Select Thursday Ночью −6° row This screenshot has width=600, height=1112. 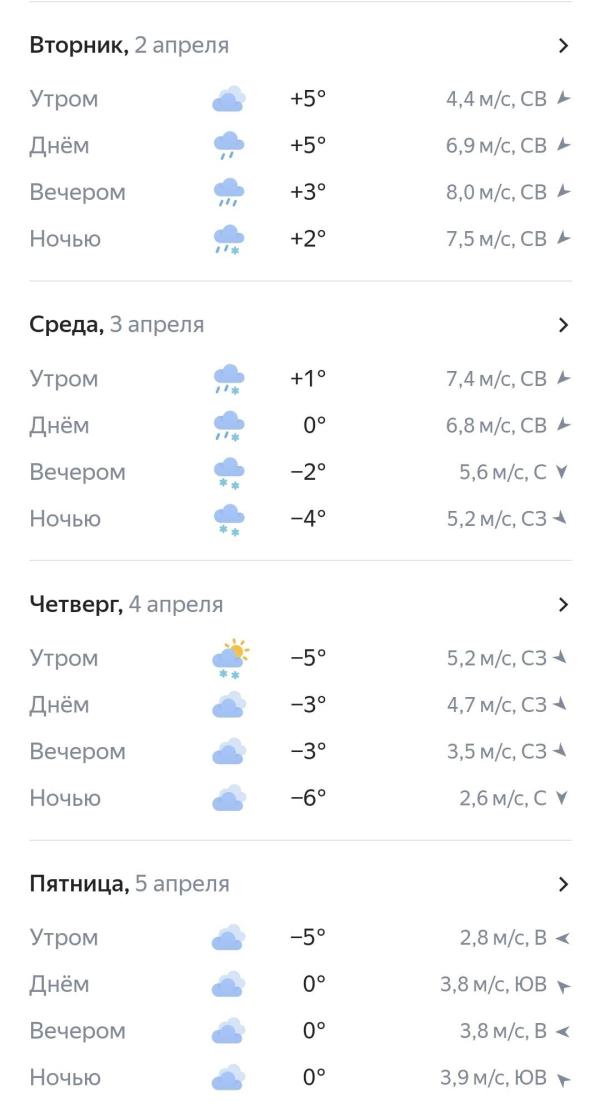coord(300,798)
